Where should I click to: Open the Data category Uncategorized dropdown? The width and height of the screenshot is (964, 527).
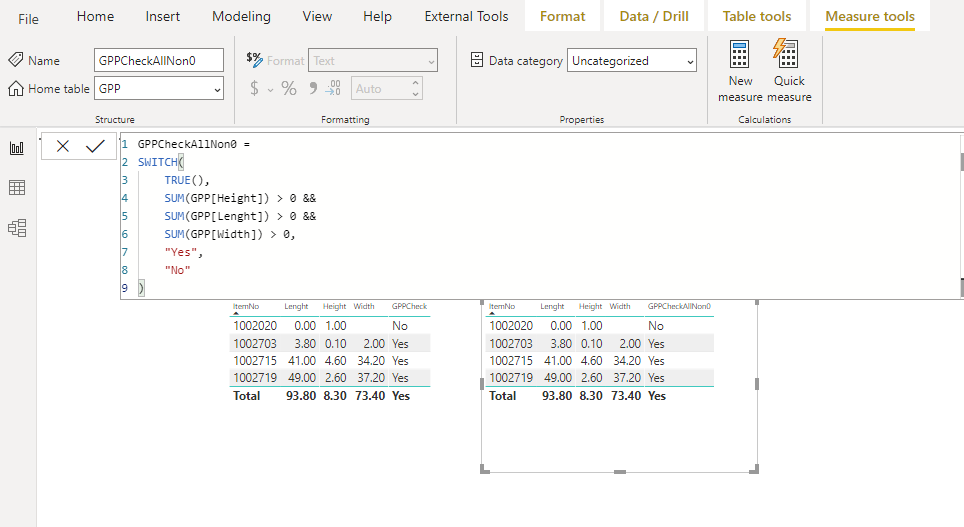(631, 60)
